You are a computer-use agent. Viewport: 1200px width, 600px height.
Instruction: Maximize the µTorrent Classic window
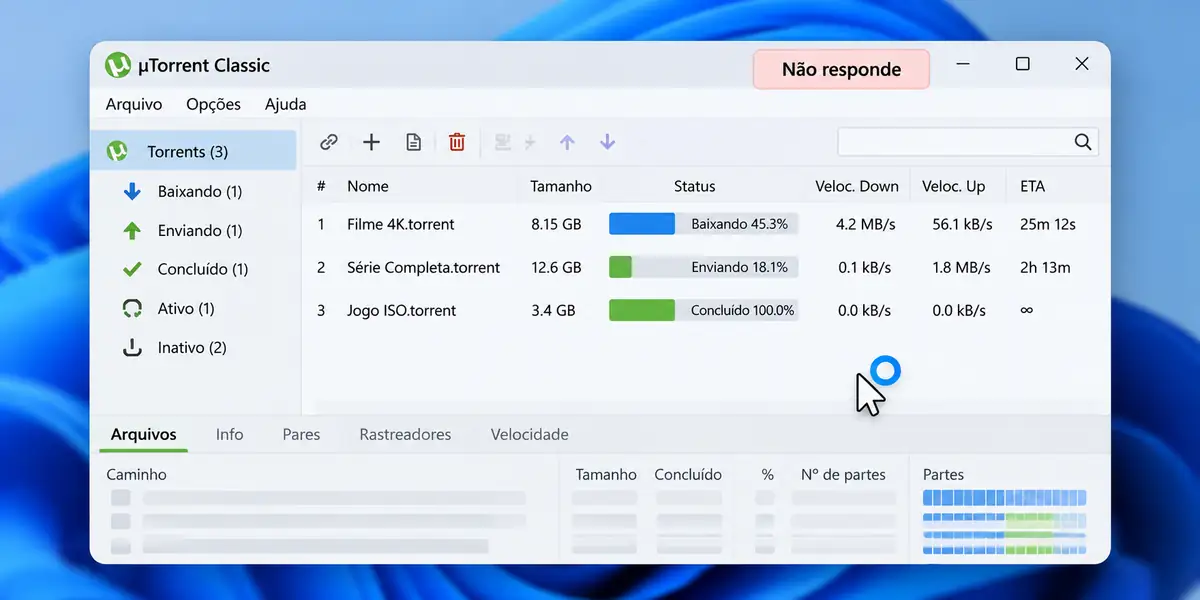pyautogui.click(x=1022, y=64)
